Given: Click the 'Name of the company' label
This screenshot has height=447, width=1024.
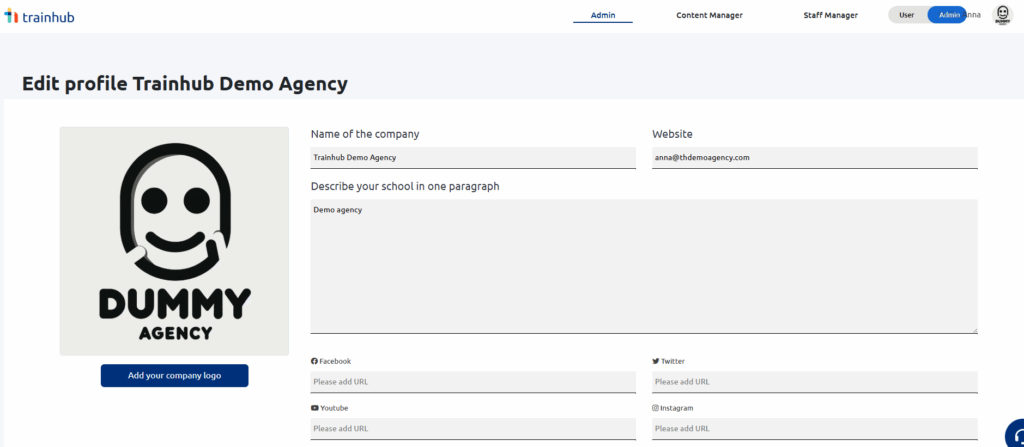Looking at the screenshot, I should (365, 134).
